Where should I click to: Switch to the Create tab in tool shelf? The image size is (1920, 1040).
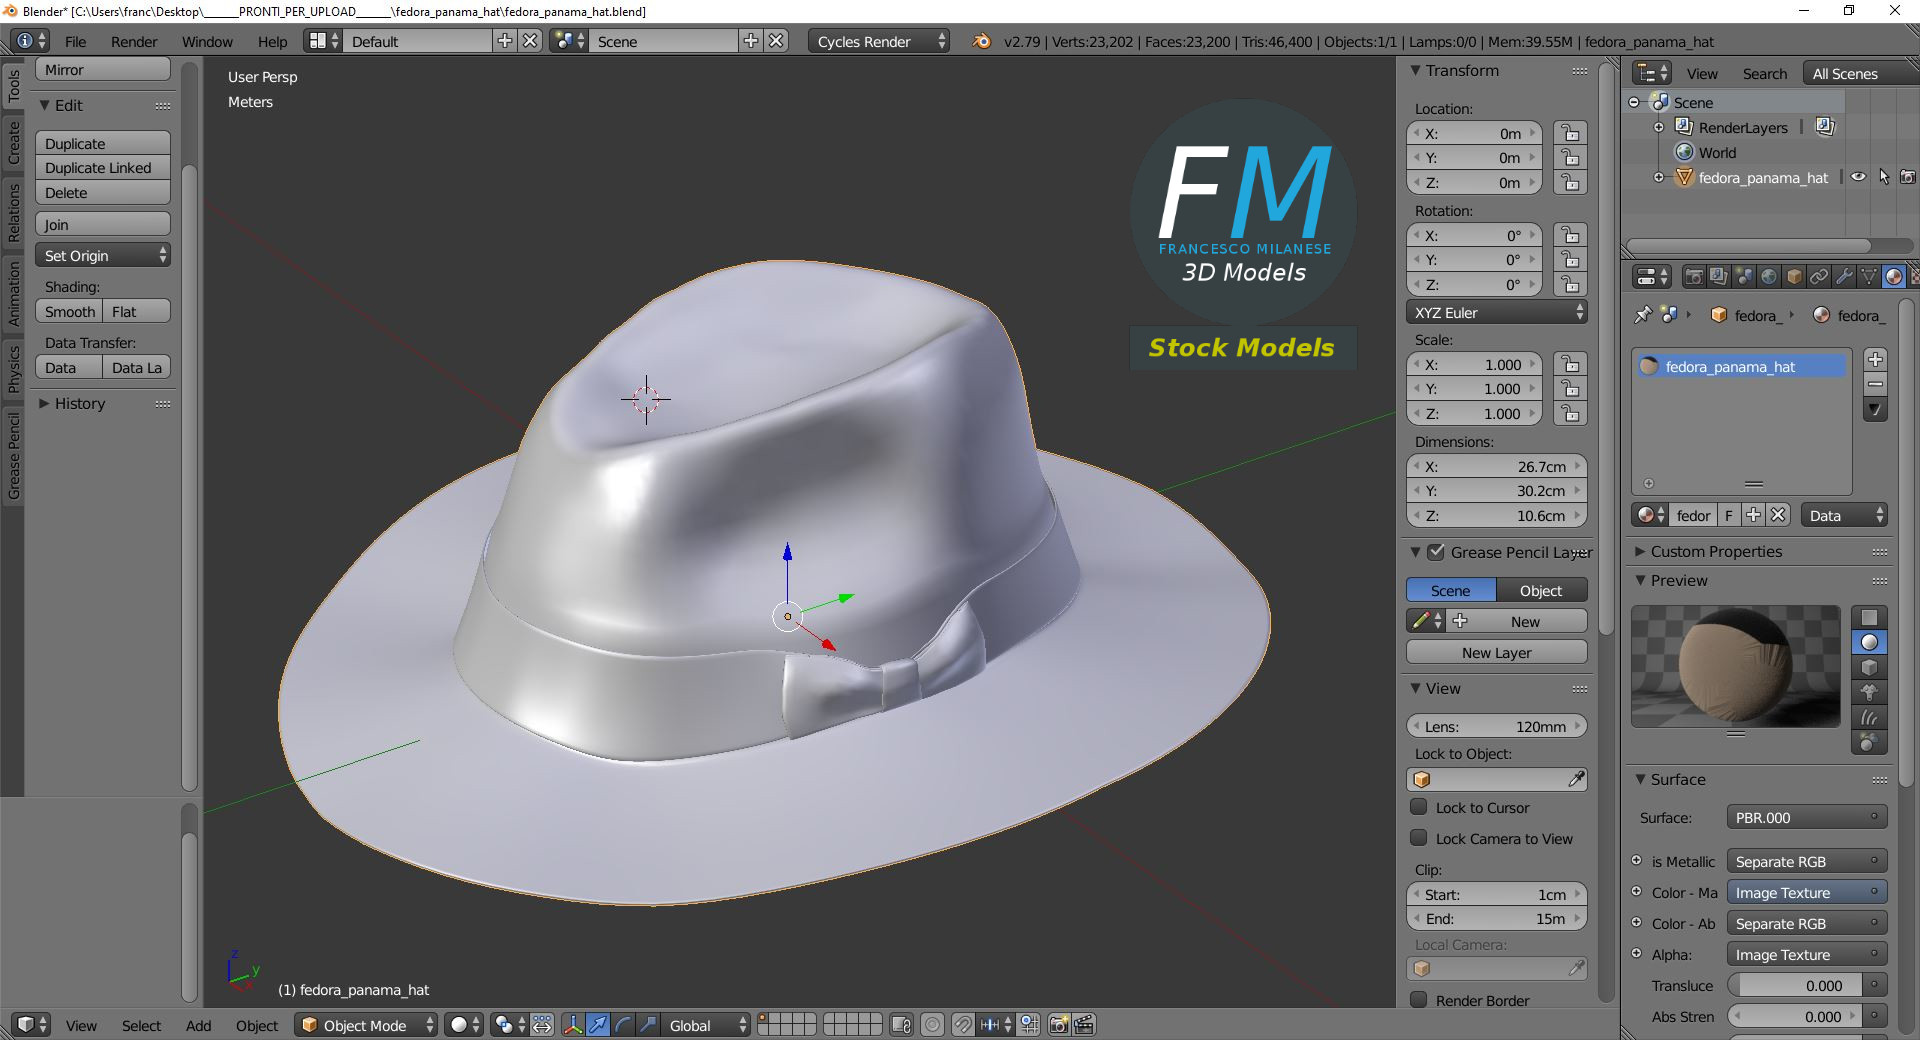tap(14, 143)
